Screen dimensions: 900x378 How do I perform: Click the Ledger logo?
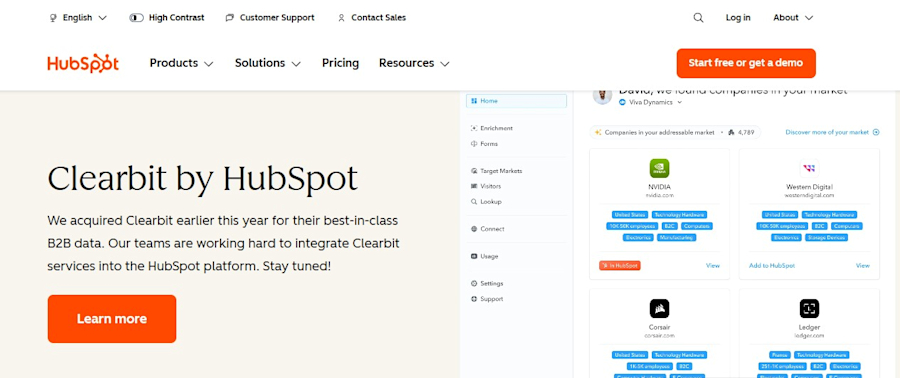[x=809, y=309]
